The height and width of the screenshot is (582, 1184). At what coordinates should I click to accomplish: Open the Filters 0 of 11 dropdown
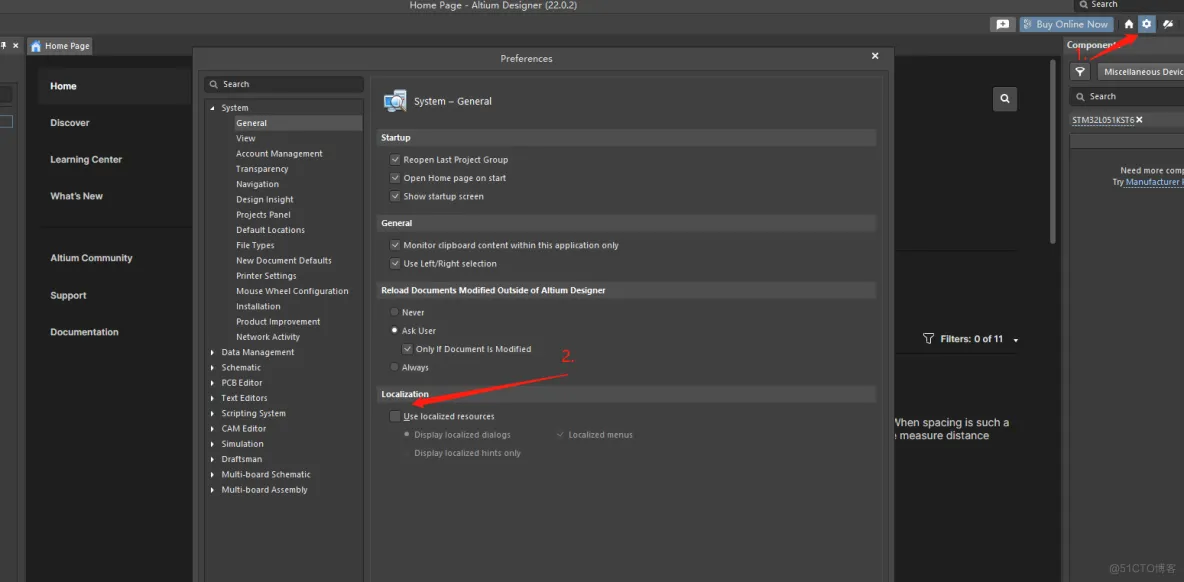click(1016, 340)
